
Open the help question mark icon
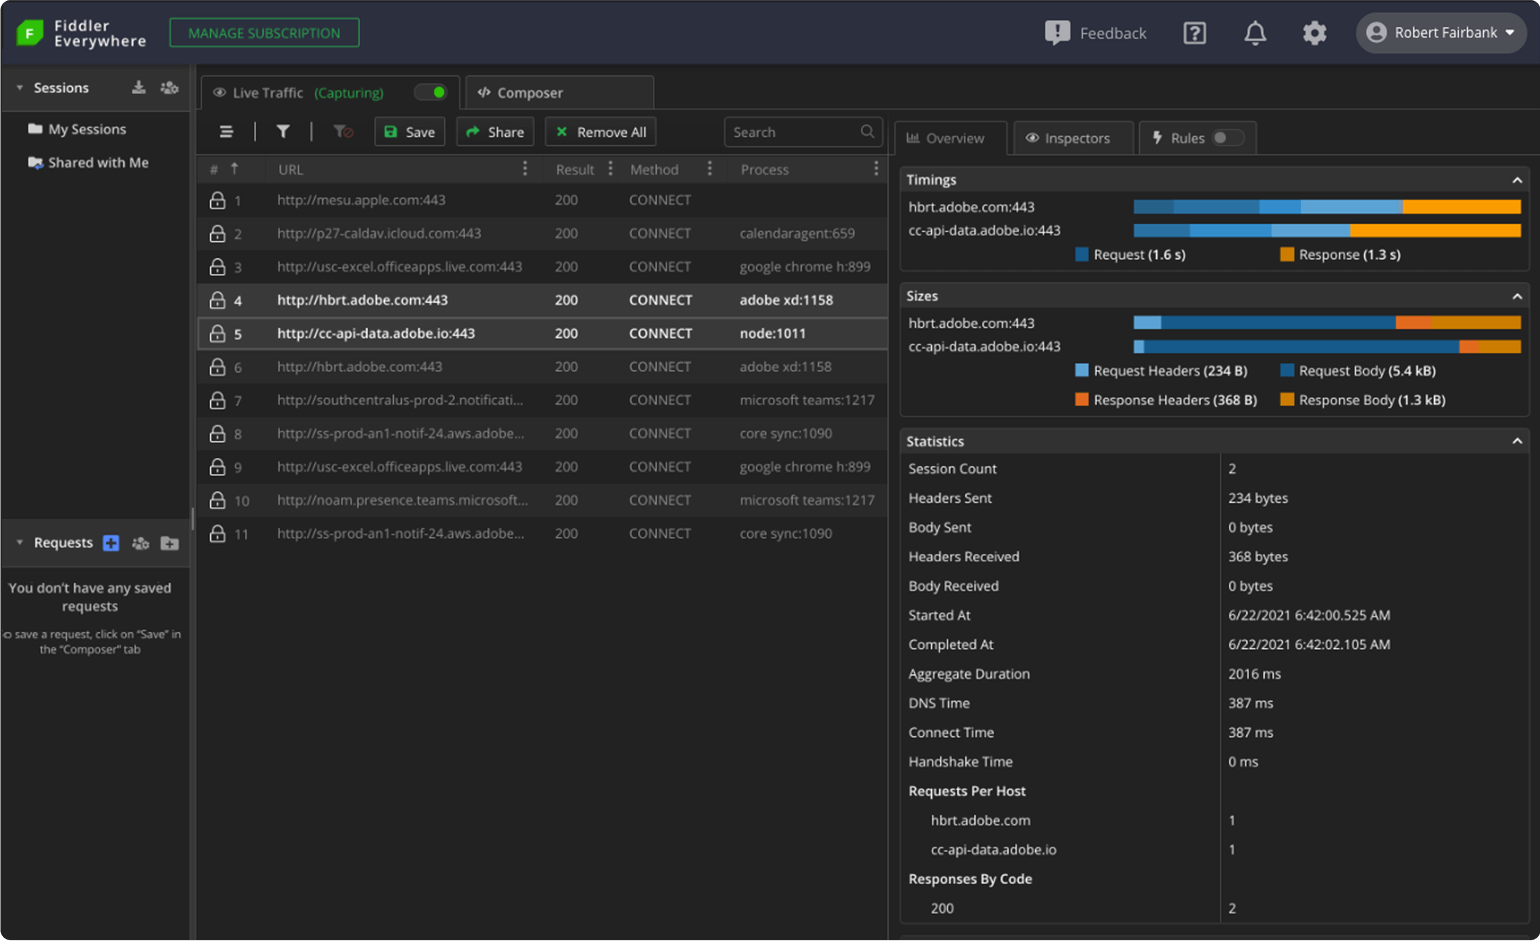click(1194, 33)
